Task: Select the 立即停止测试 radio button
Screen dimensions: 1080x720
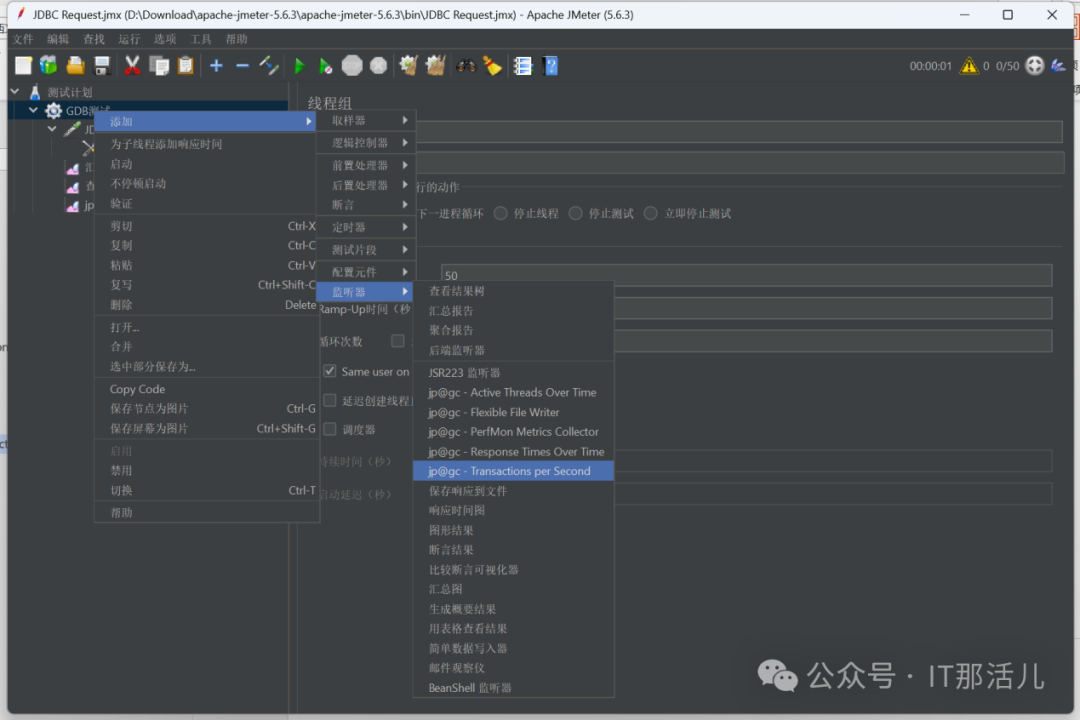Action: 650,214
